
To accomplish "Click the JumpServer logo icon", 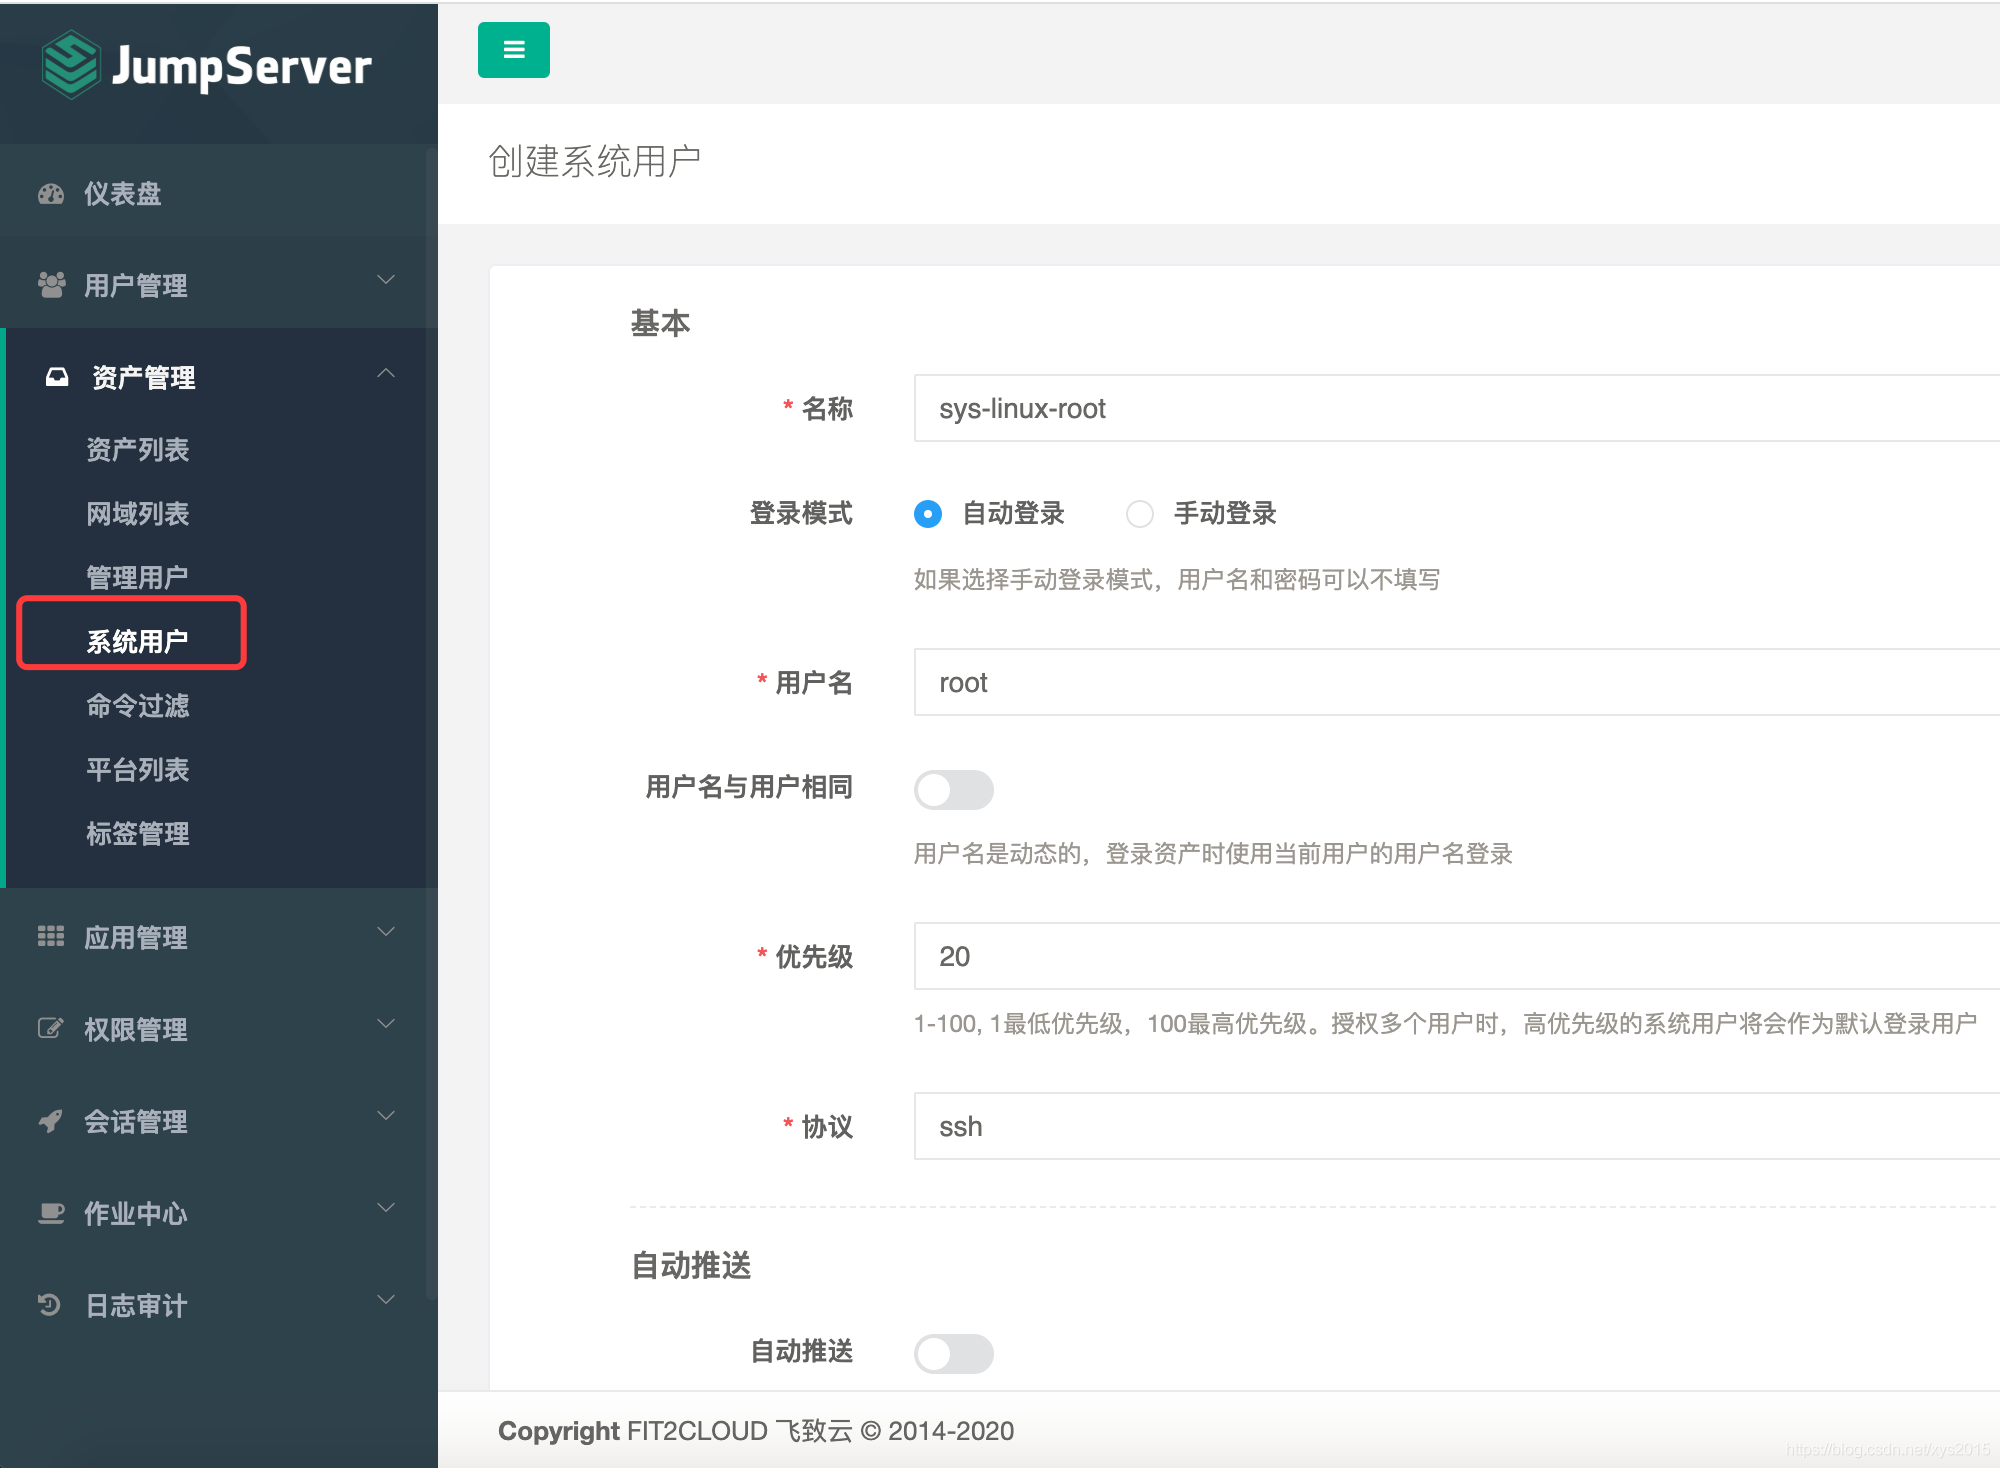I will click(x=70, y=65).
